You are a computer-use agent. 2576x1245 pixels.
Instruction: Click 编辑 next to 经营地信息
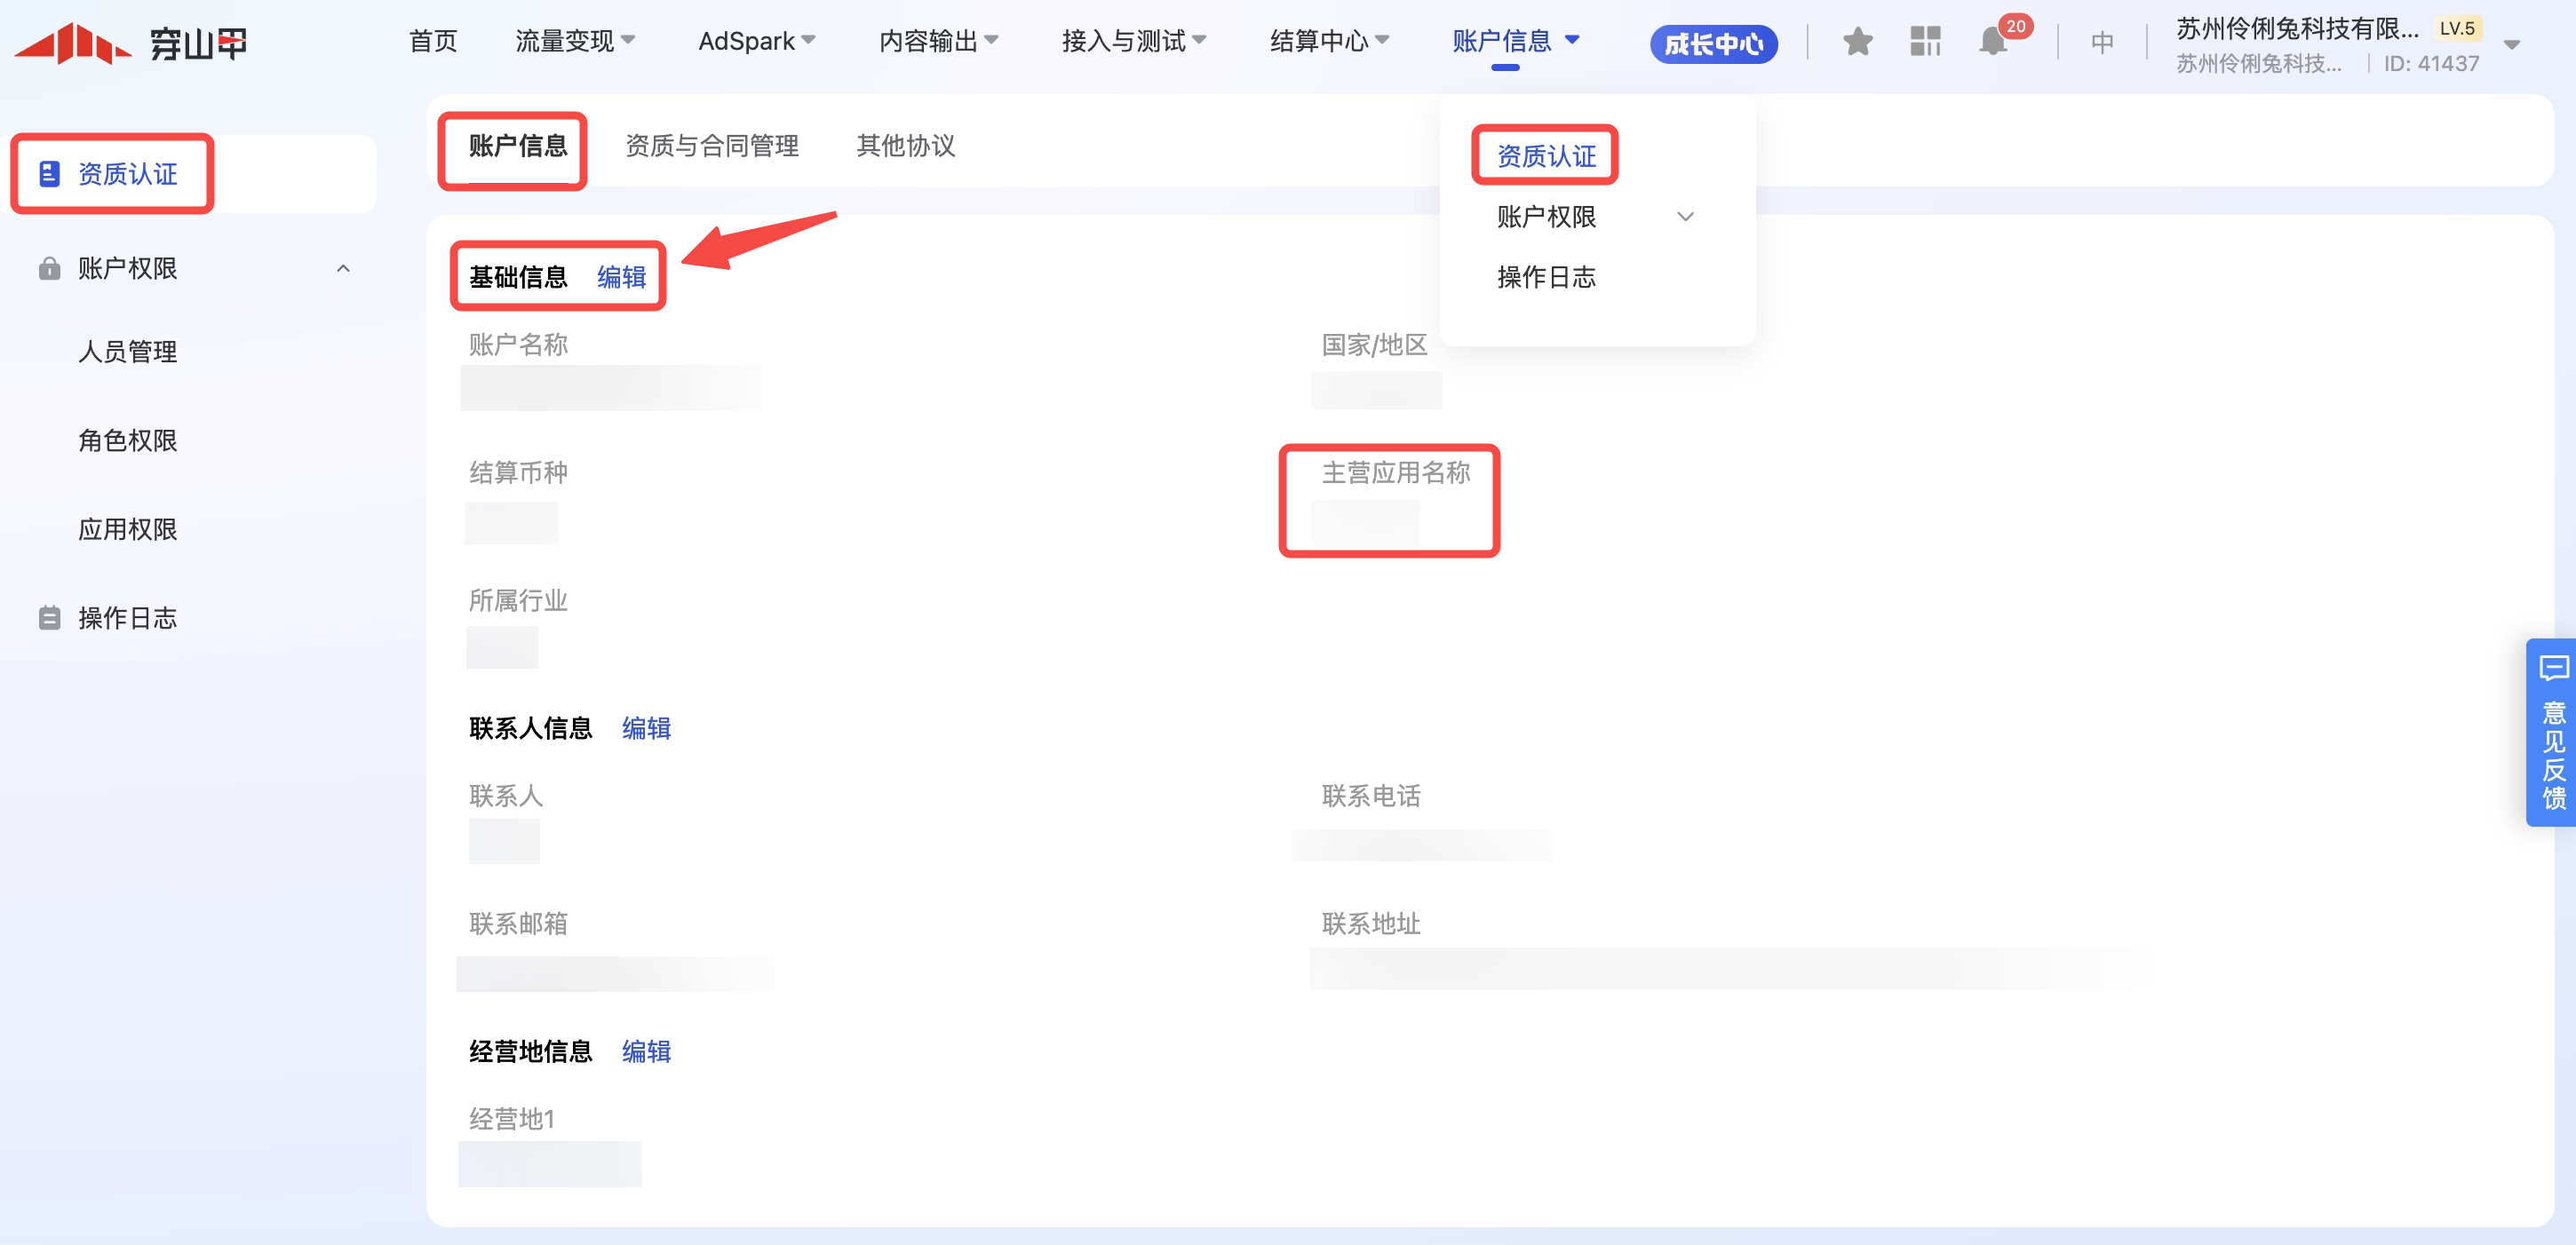(x=646, y=1051)
